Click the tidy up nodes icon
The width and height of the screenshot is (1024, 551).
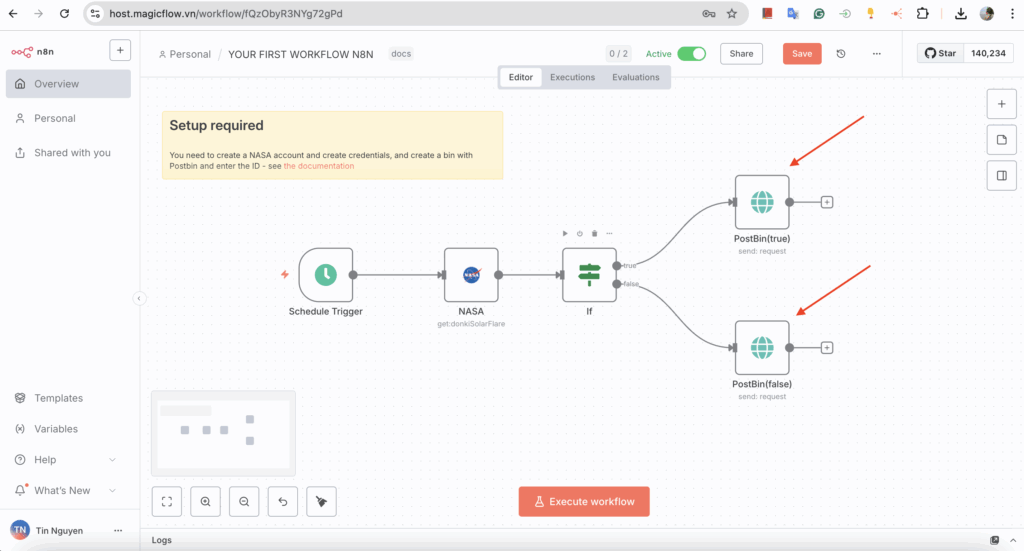click(321, 501)
